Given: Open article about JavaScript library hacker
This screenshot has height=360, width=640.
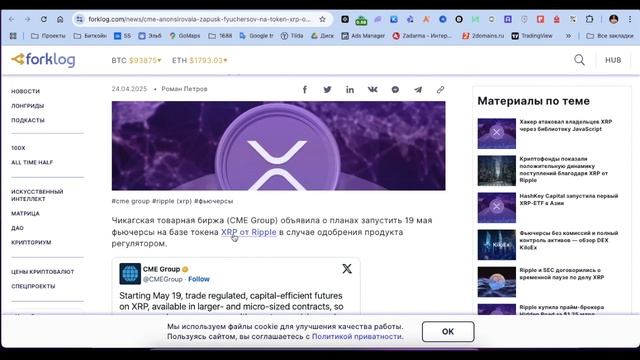Looking at the screenshot, I should click(x=566, y=125).
